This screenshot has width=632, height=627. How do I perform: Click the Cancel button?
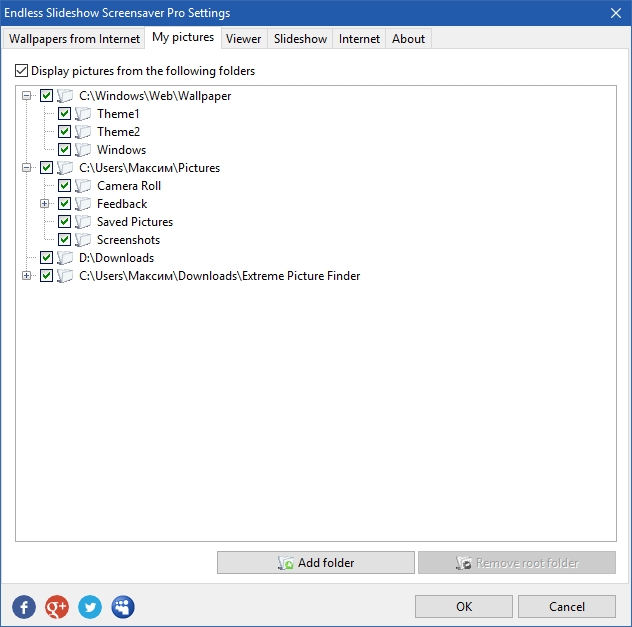tap(567, 606)
